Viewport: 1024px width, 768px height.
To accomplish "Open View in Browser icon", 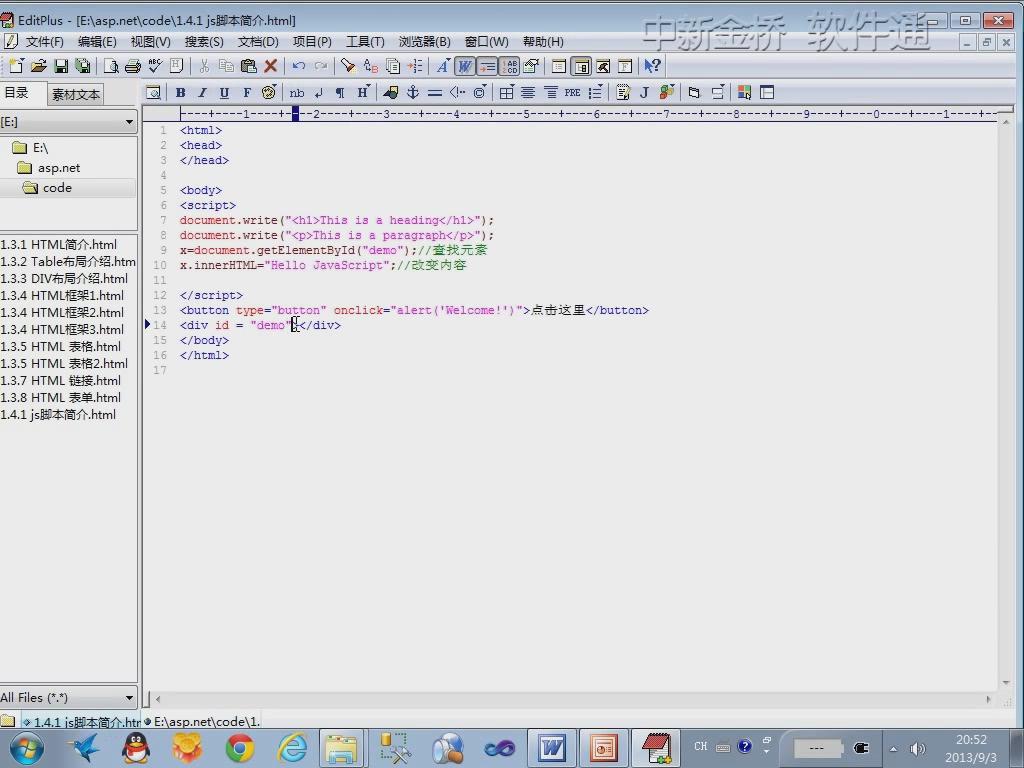I will pos(153,93).
